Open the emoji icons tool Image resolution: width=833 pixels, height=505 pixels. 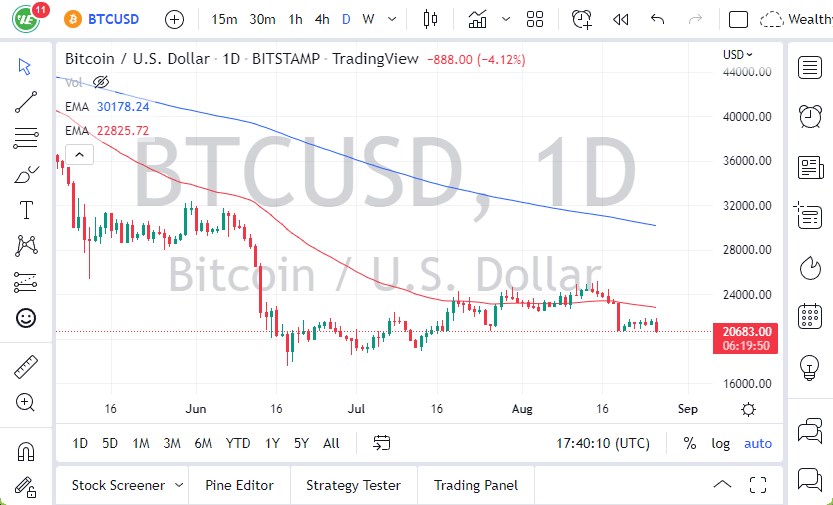(26, 318)
